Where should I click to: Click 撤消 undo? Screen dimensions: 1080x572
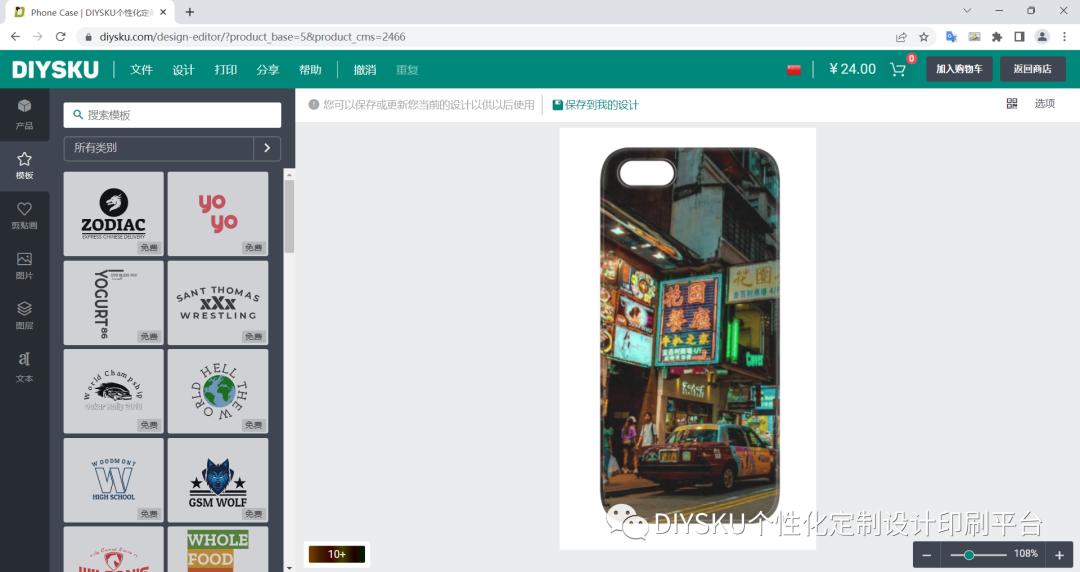(x=364, y=70)
